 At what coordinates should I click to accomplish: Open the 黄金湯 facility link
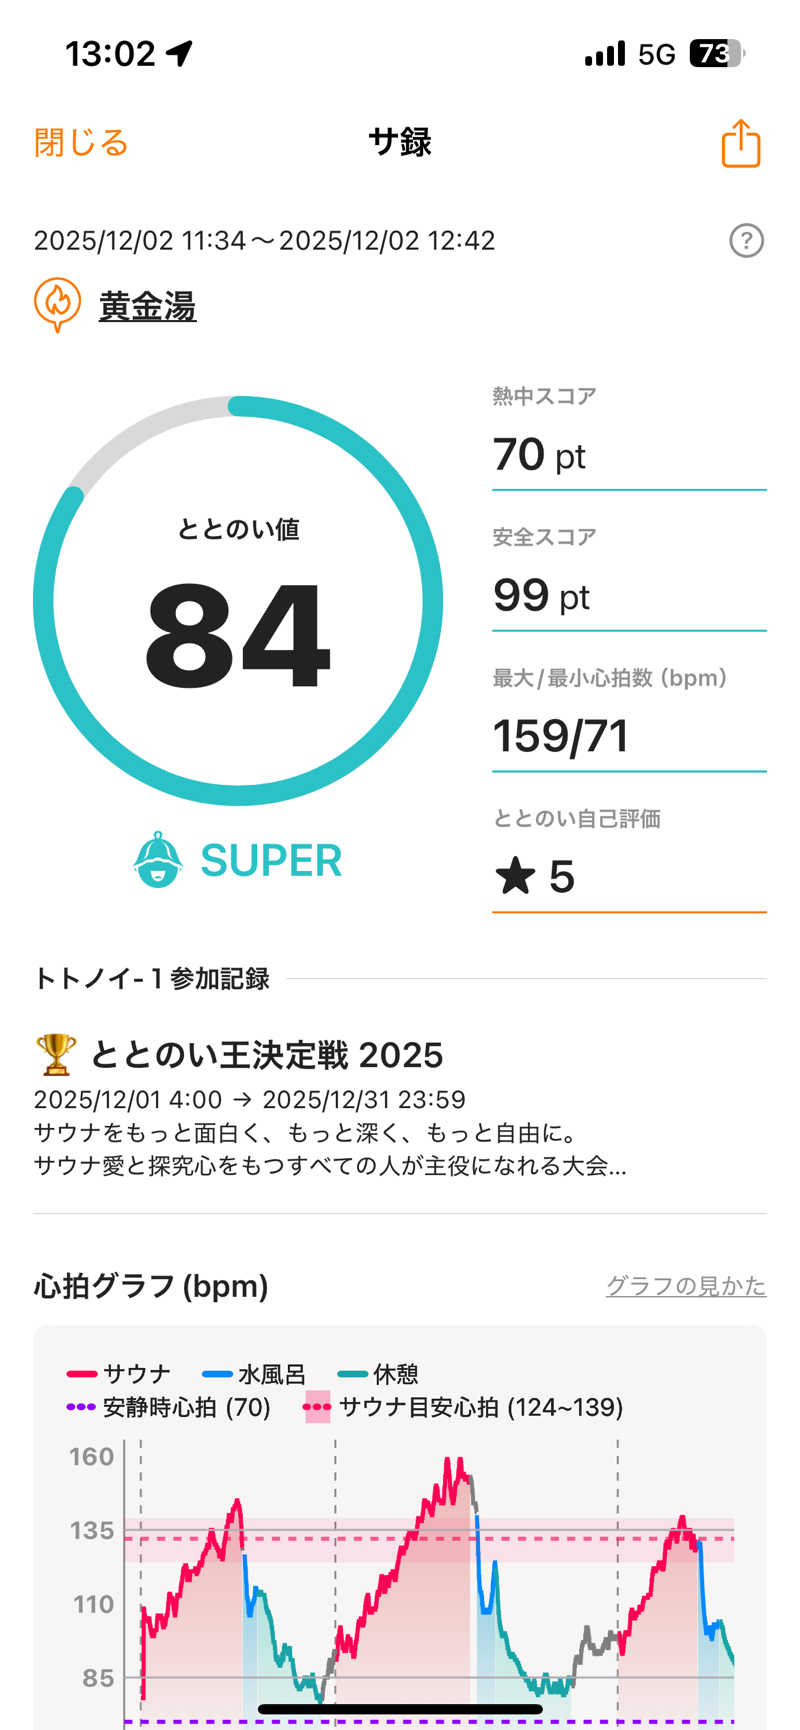147,306
